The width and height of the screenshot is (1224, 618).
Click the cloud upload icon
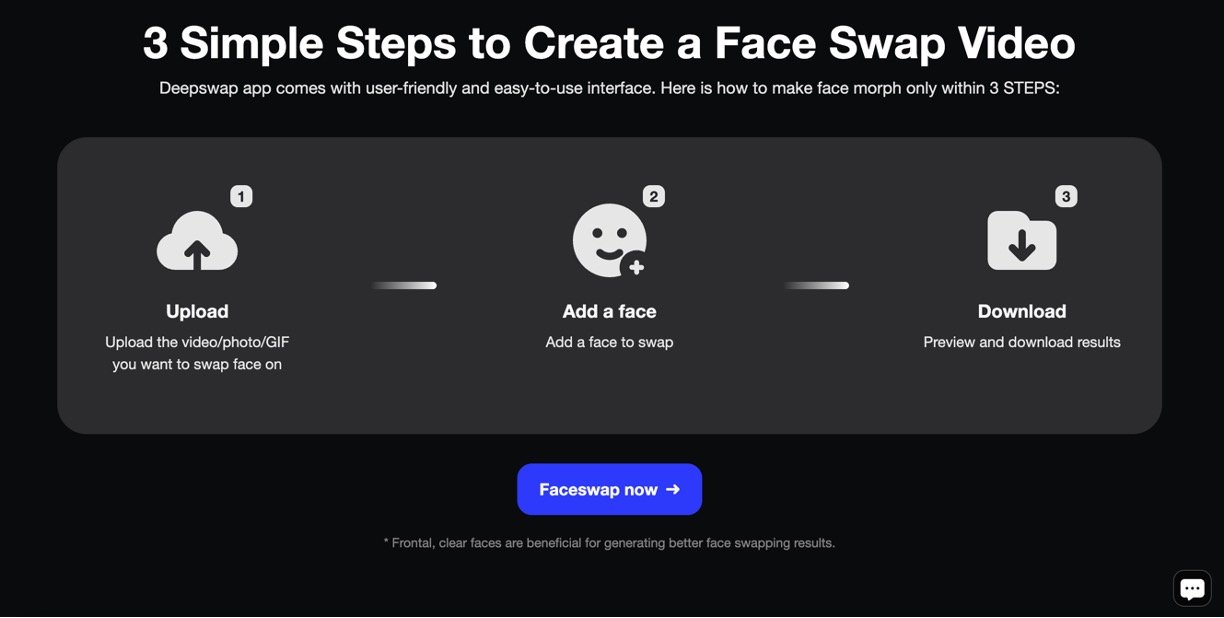click(x=197, y=241)
